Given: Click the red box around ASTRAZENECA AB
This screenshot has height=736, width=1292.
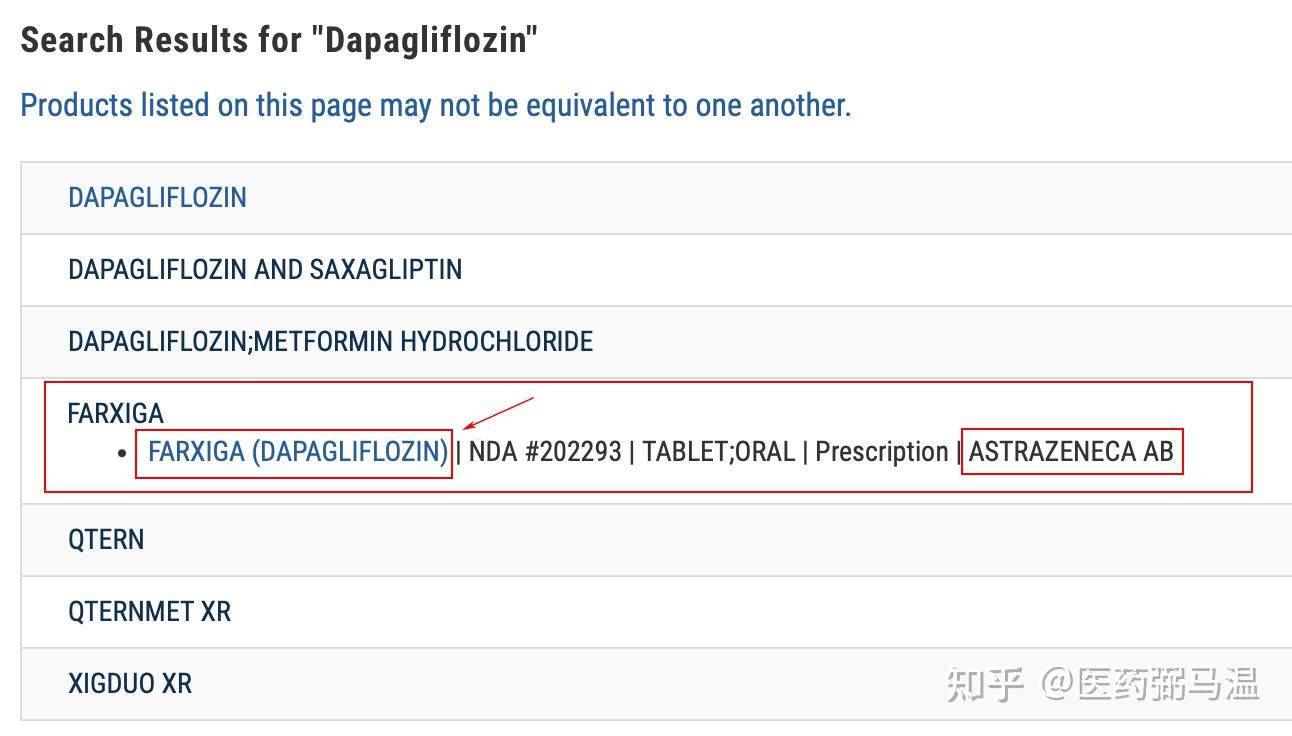Looking at the screenshot, I should [x=1071, y=431].
